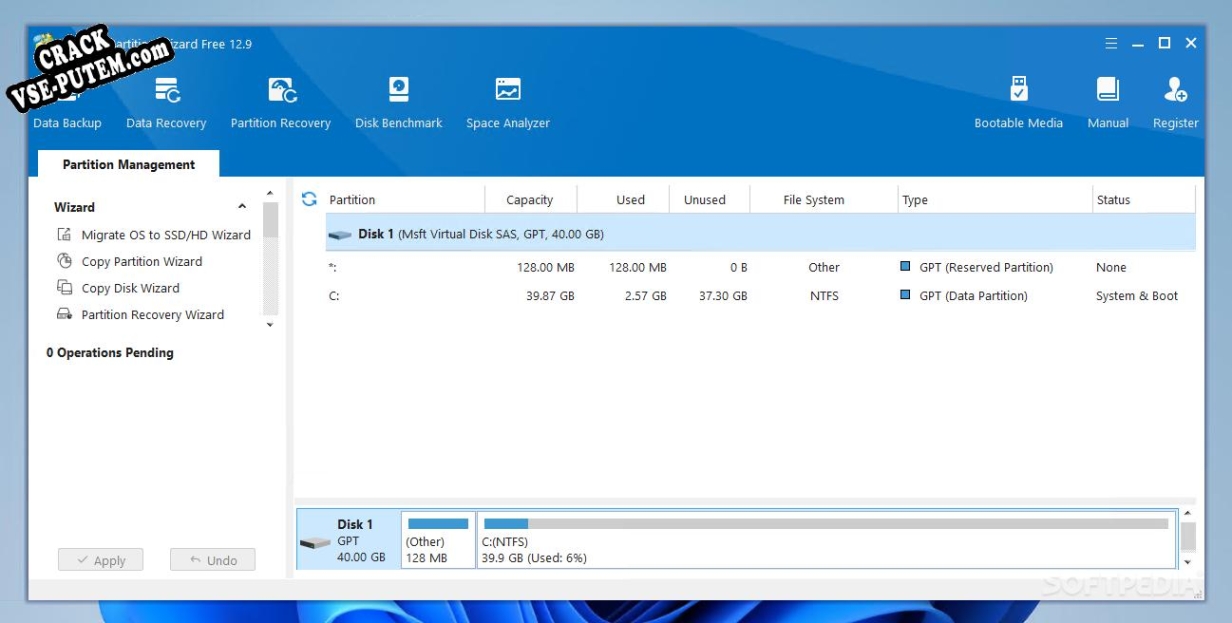Start the Partition Recovery Wizard link
Image resolution: width=1232 pixels, height=623 pixels.
(153, 314)
